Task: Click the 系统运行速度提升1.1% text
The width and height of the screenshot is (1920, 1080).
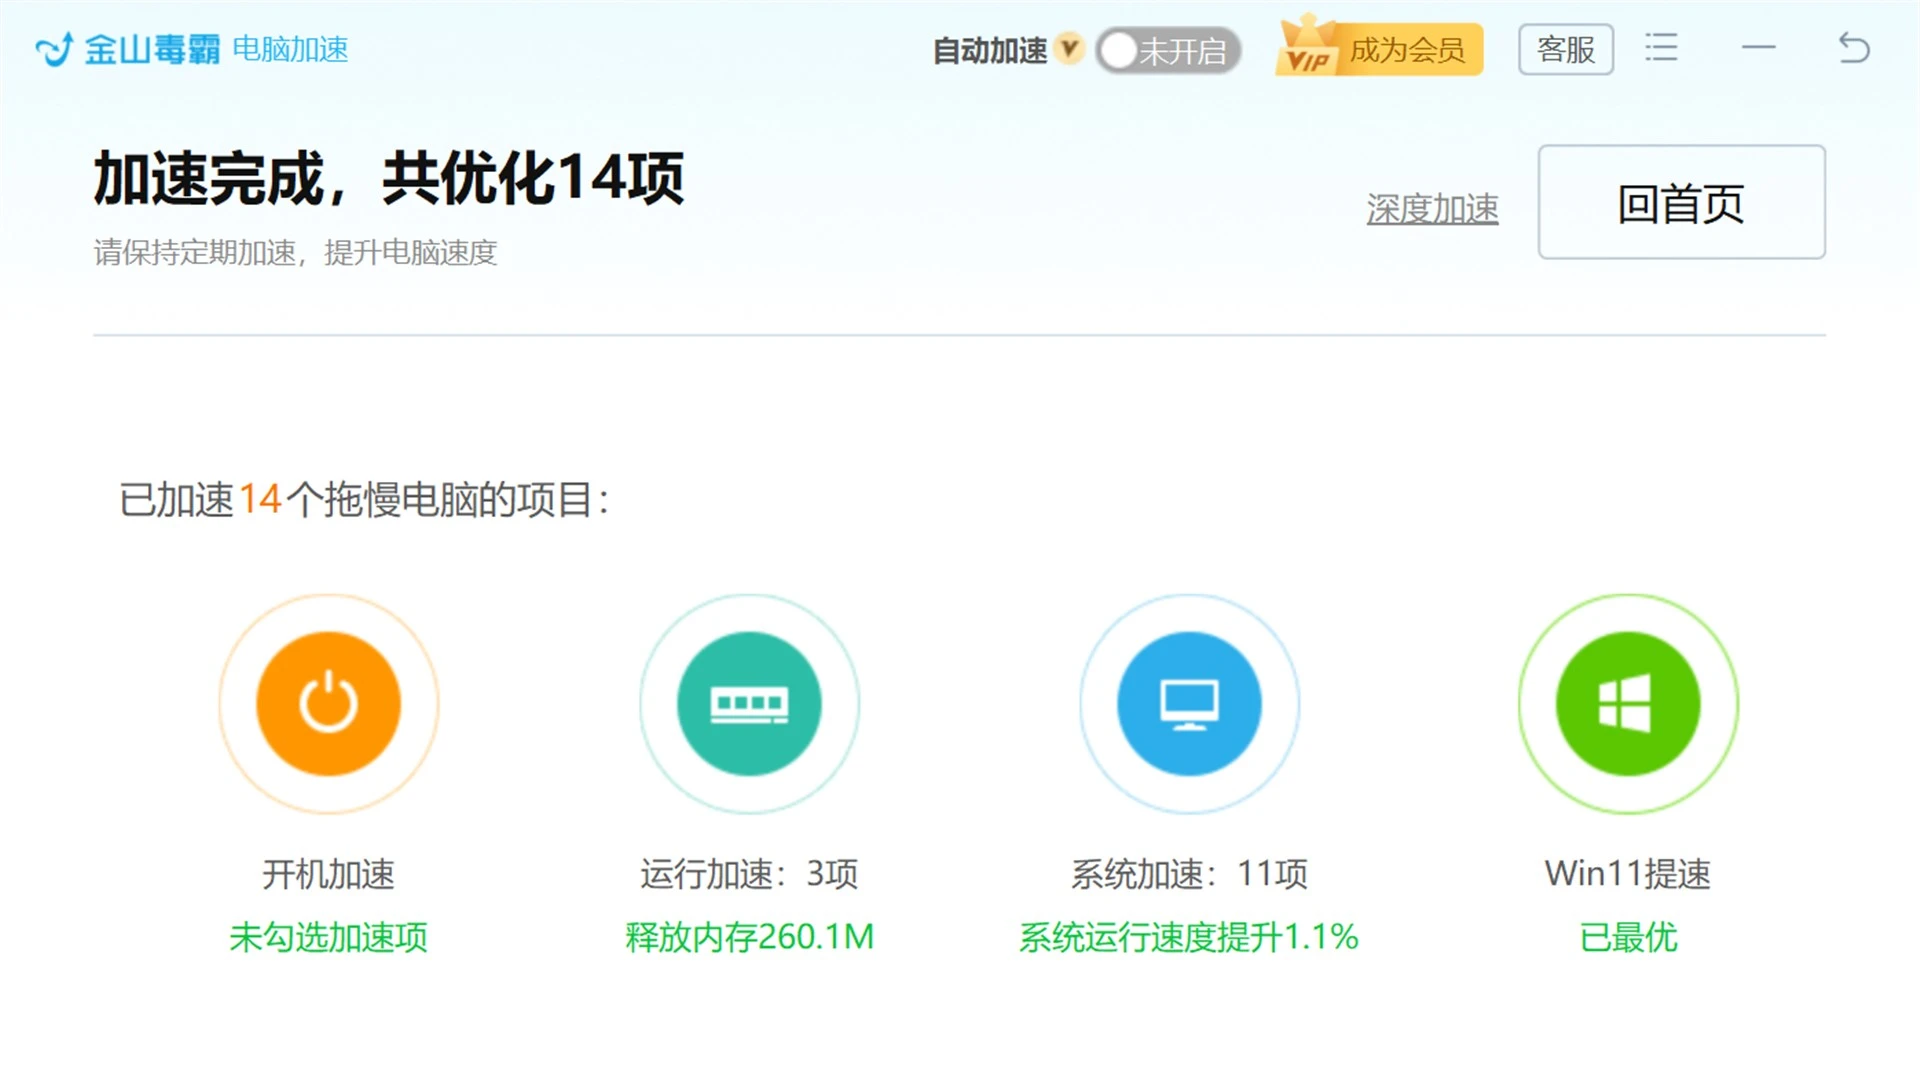Action: tap(1189, 937)
